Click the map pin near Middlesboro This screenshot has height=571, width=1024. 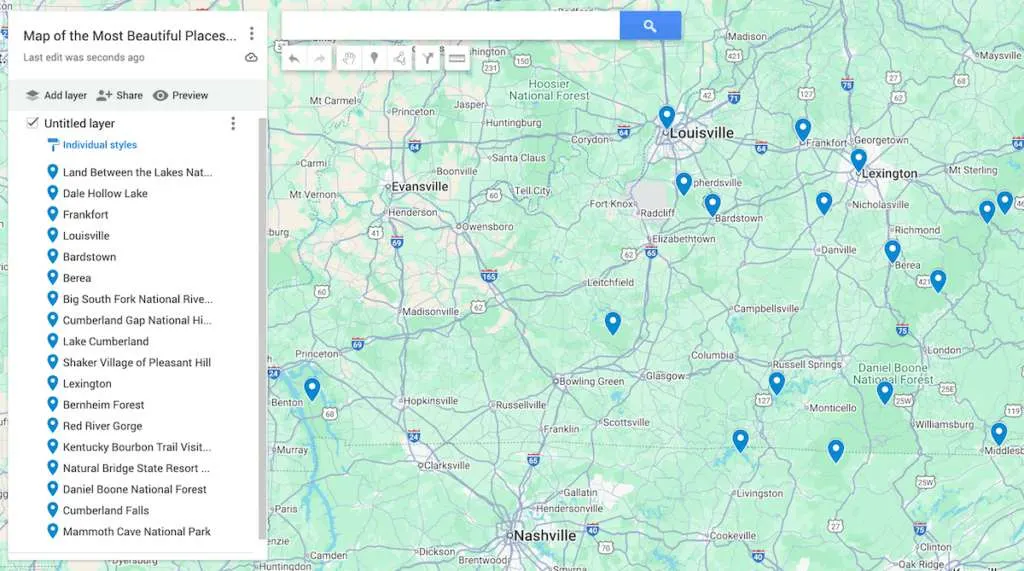[x=999, y=433]
